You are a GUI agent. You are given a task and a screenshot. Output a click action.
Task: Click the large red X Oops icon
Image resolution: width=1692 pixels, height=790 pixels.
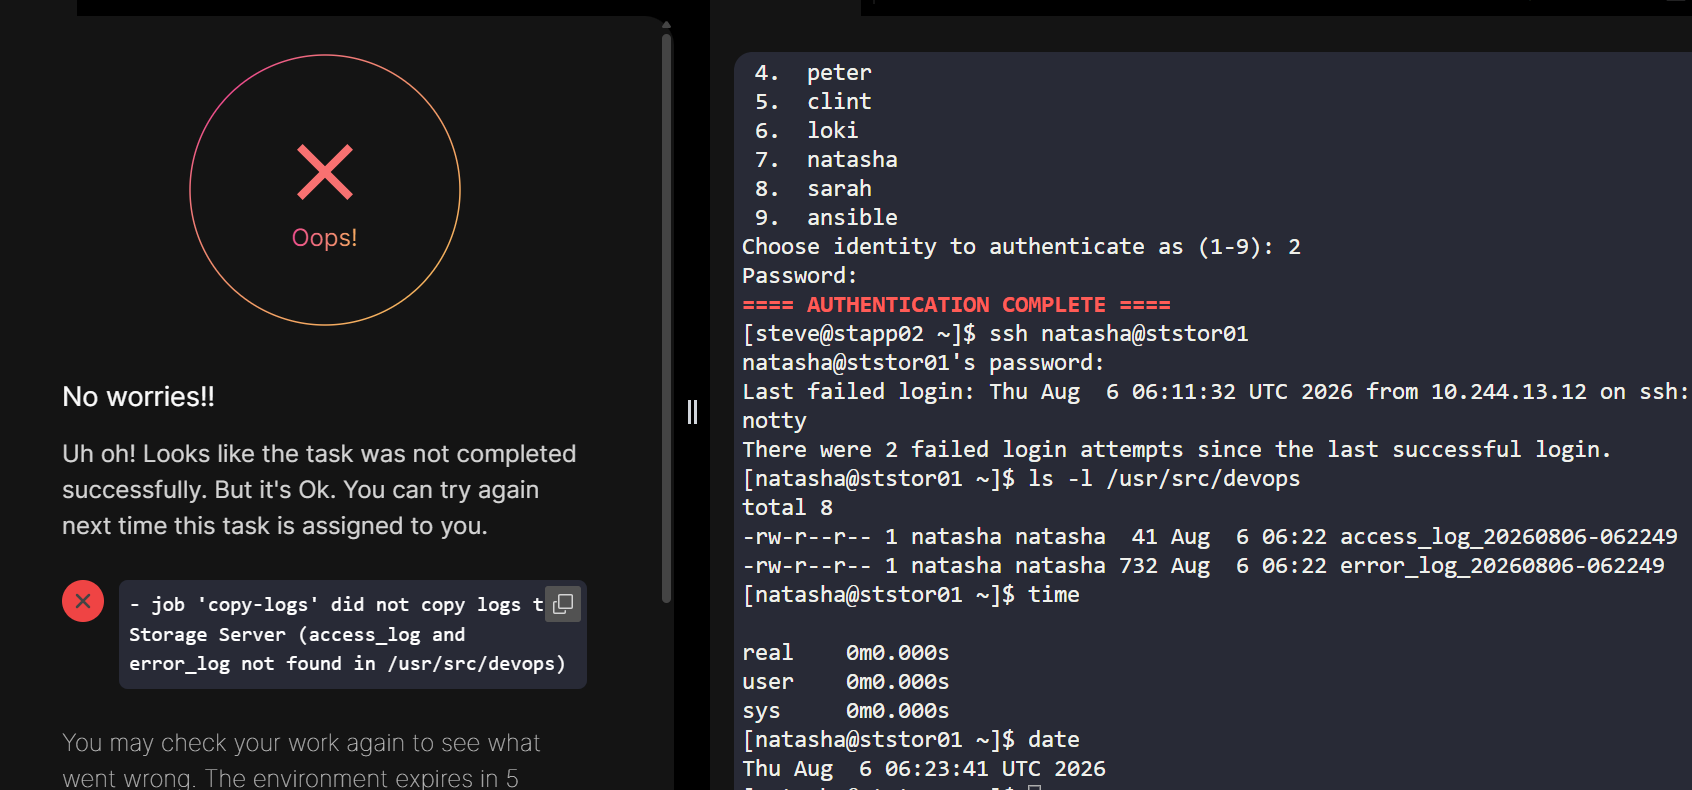(x=325, y=172)
